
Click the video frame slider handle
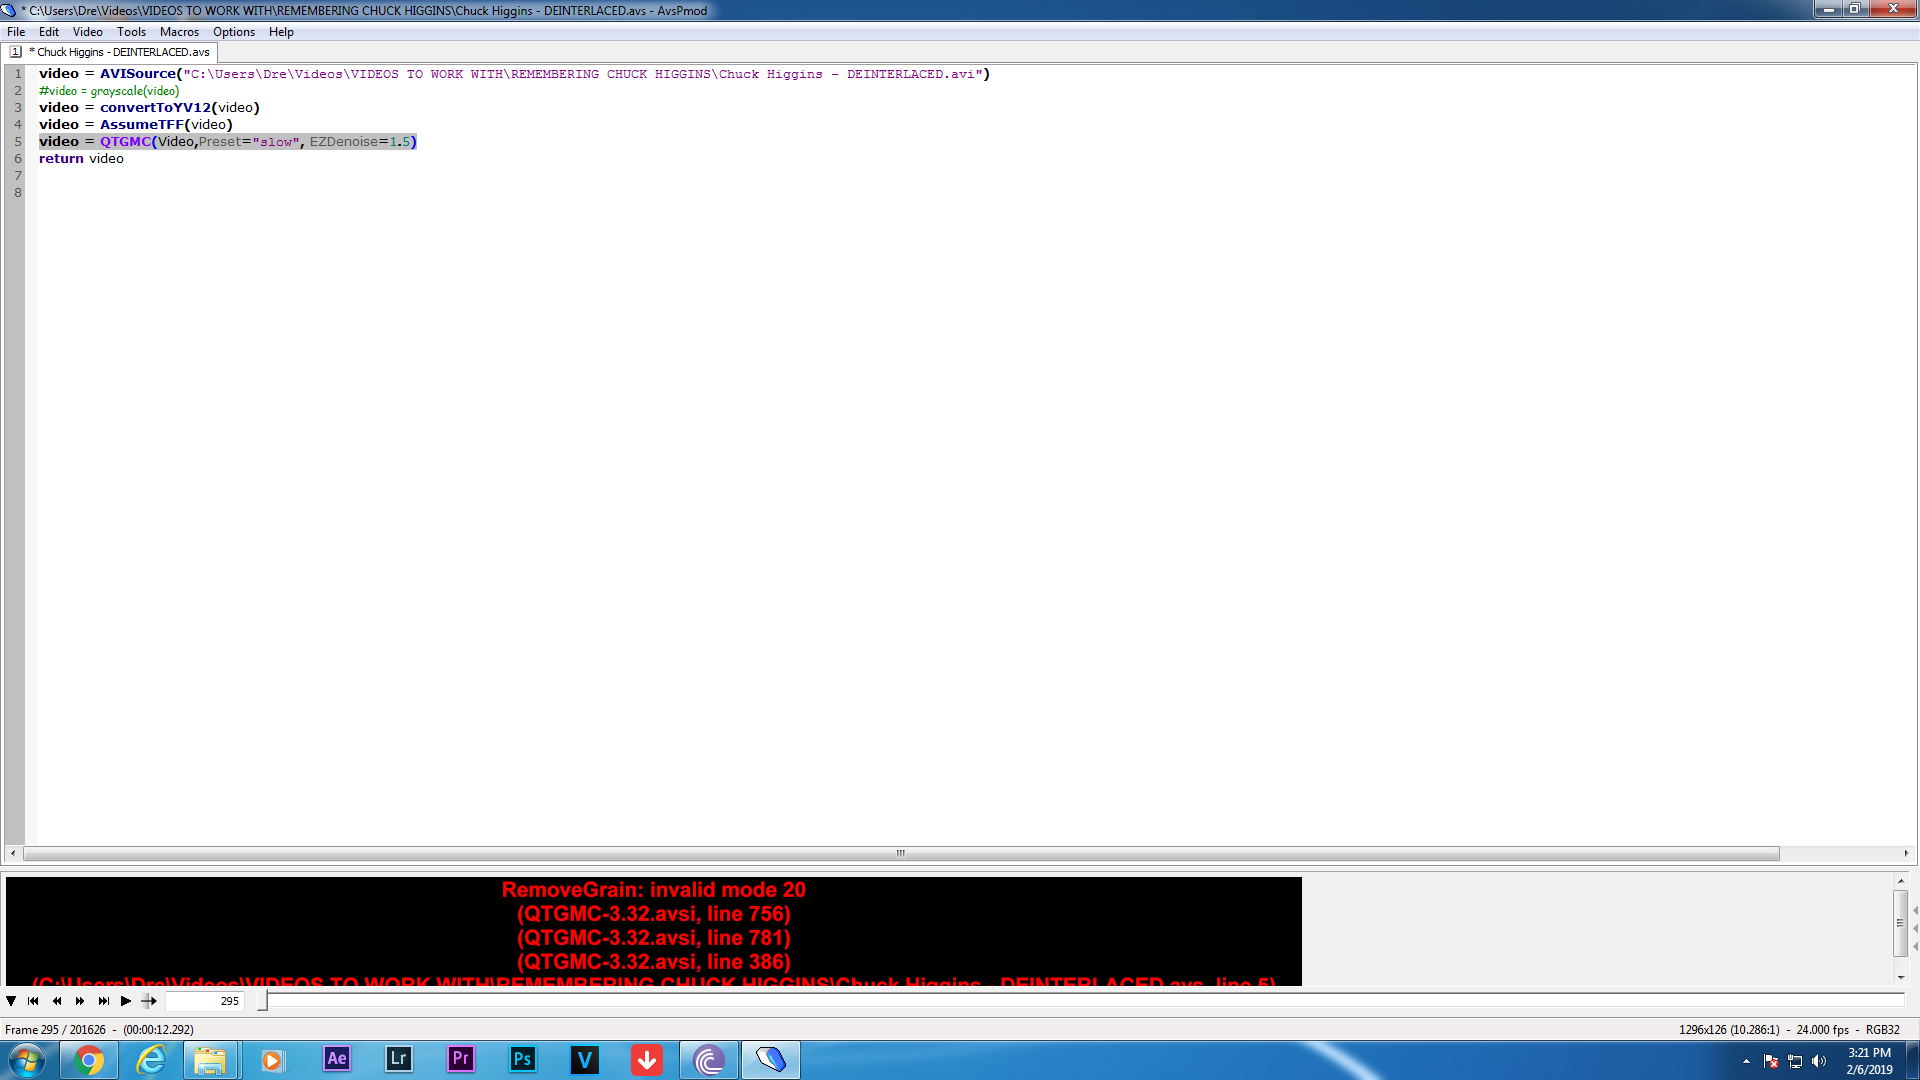pyautogui.click(x=262, y=1001)
